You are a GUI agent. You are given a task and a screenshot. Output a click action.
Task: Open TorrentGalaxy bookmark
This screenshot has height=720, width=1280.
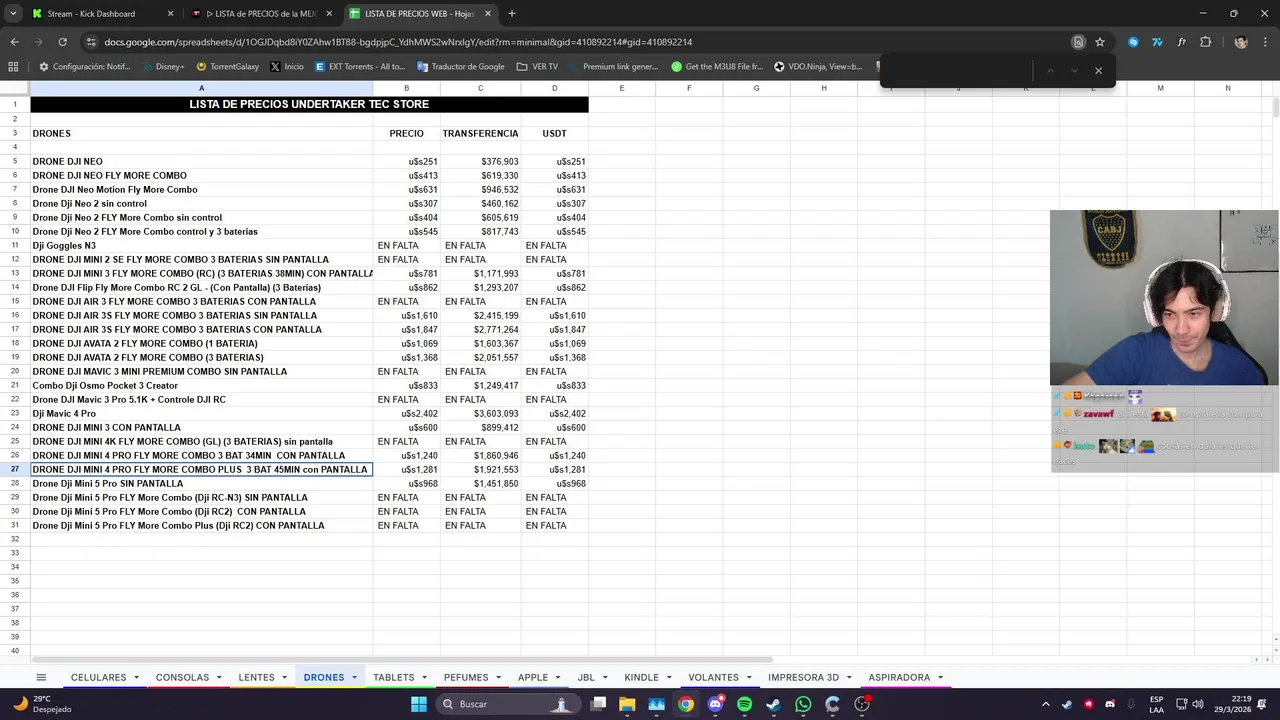click(x=227, y=67)
